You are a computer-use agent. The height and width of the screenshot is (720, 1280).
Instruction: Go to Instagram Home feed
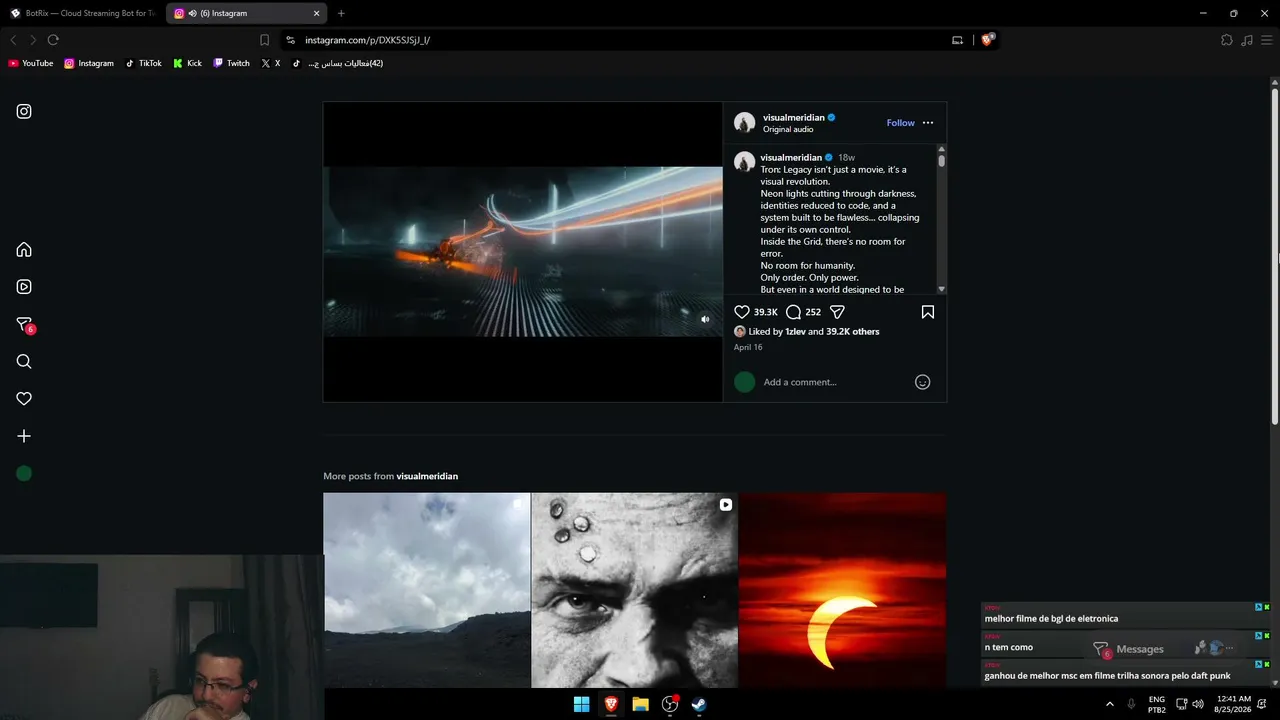pos(24,250)
